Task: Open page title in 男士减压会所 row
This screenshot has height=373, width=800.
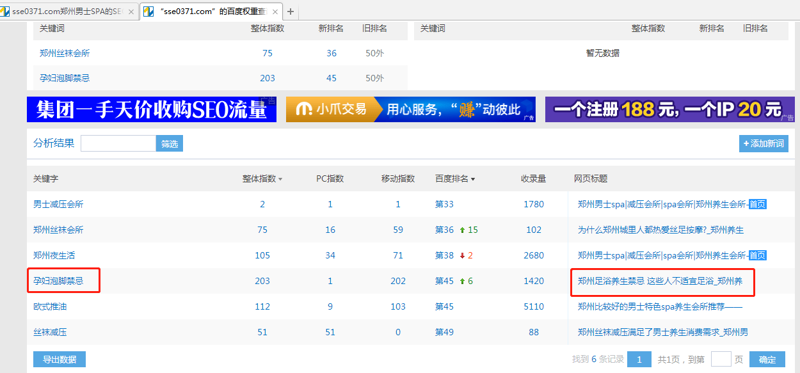Action: [672, 204]
